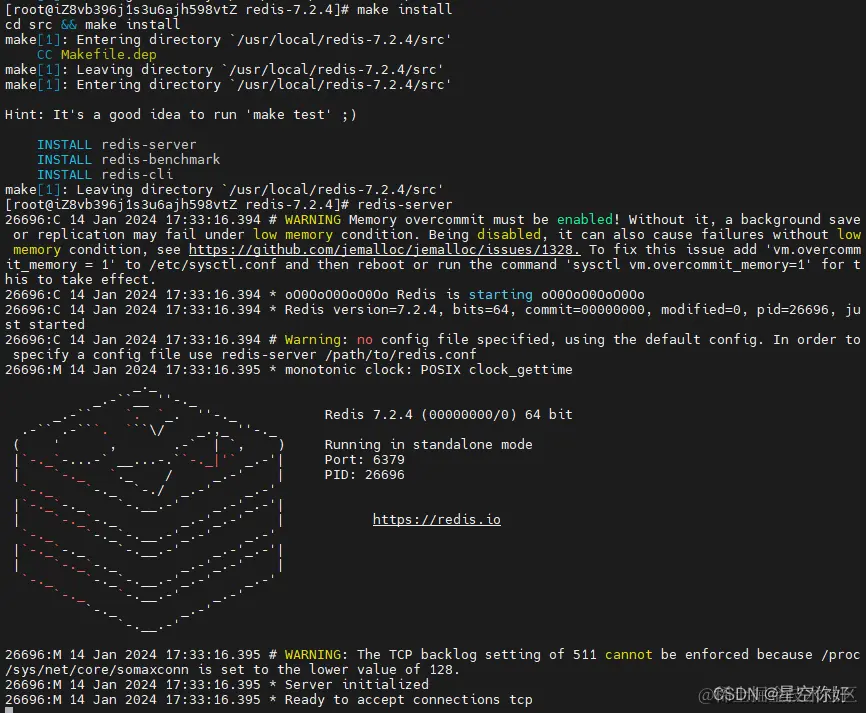Click the 'PID: 26696' text
Screen dimensions: 866x713
(365, 474)
